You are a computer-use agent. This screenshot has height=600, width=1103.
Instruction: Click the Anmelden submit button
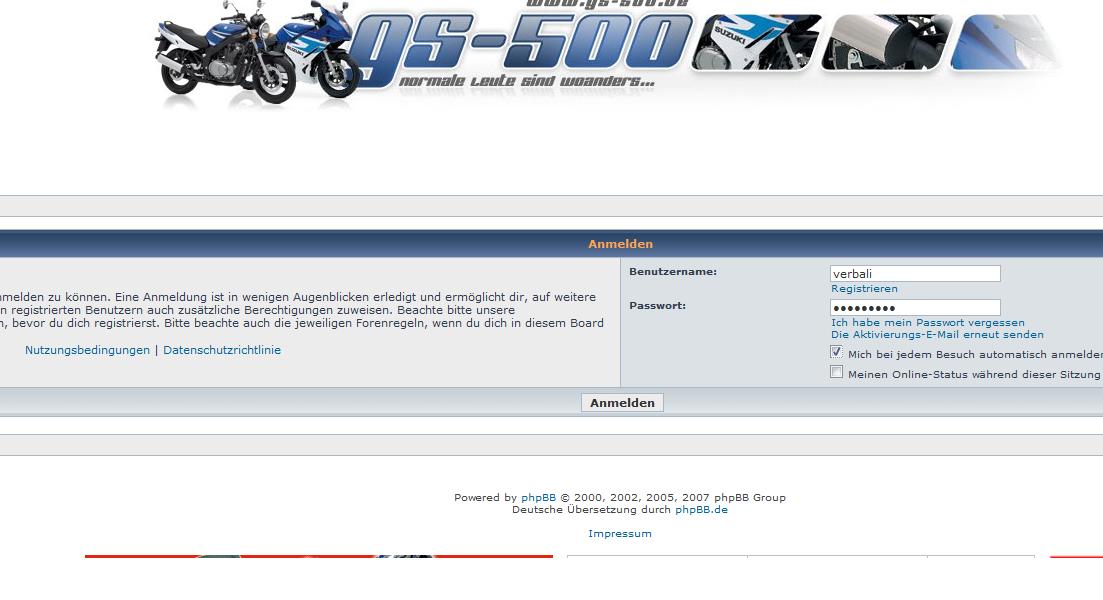(x=622, y=402)
